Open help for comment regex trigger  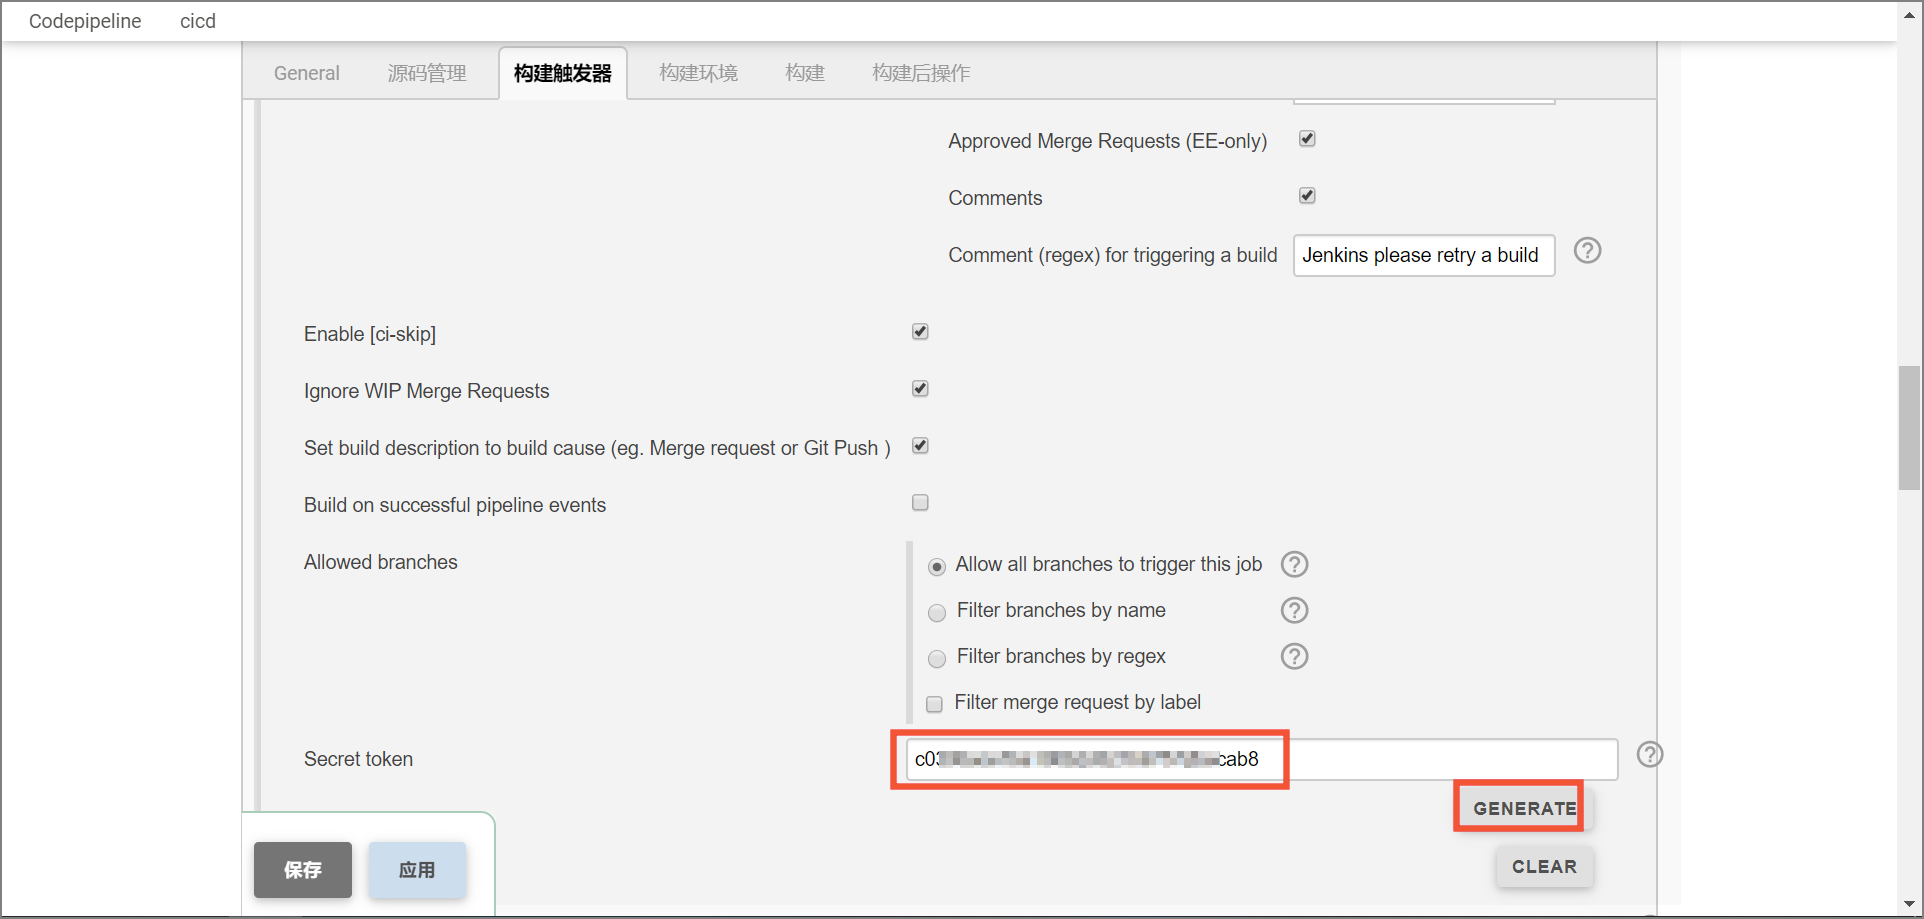click(1587, 251)
